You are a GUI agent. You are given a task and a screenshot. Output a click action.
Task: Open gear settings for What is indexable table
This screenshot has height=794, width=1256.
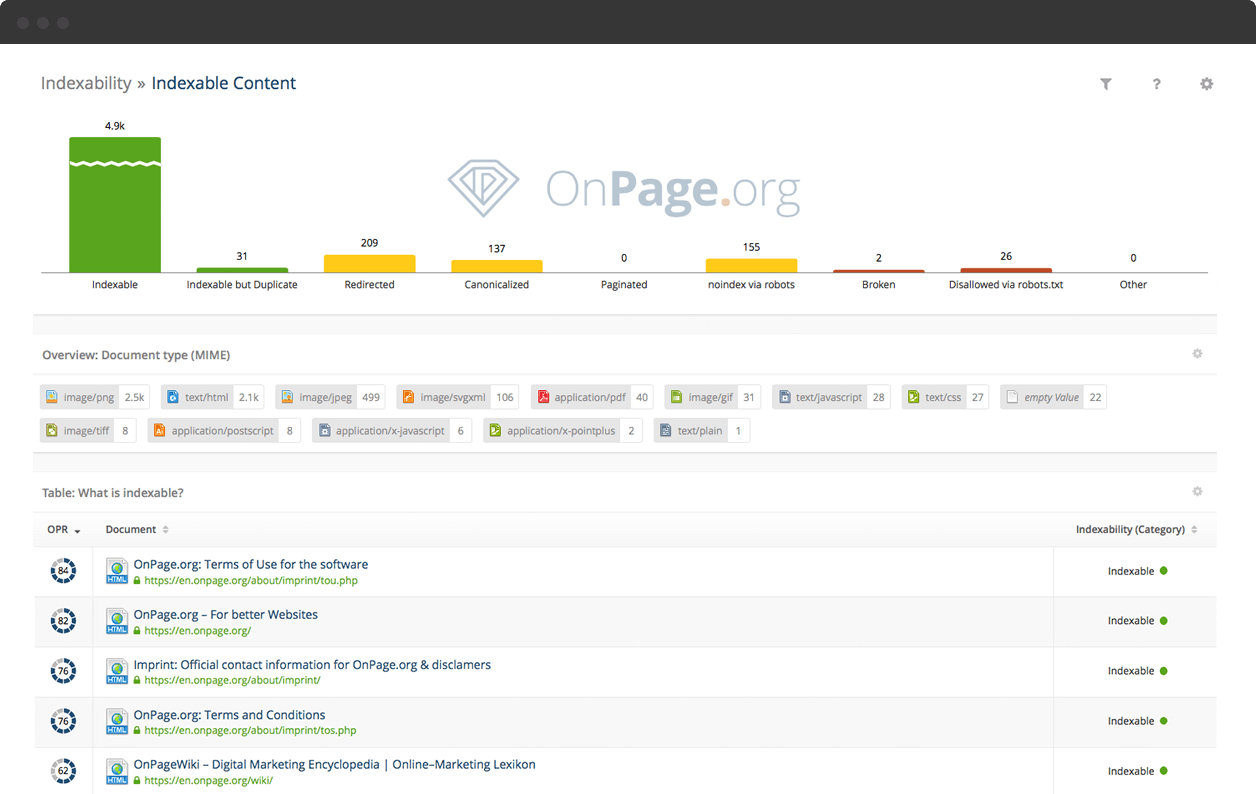point(1197,492)
